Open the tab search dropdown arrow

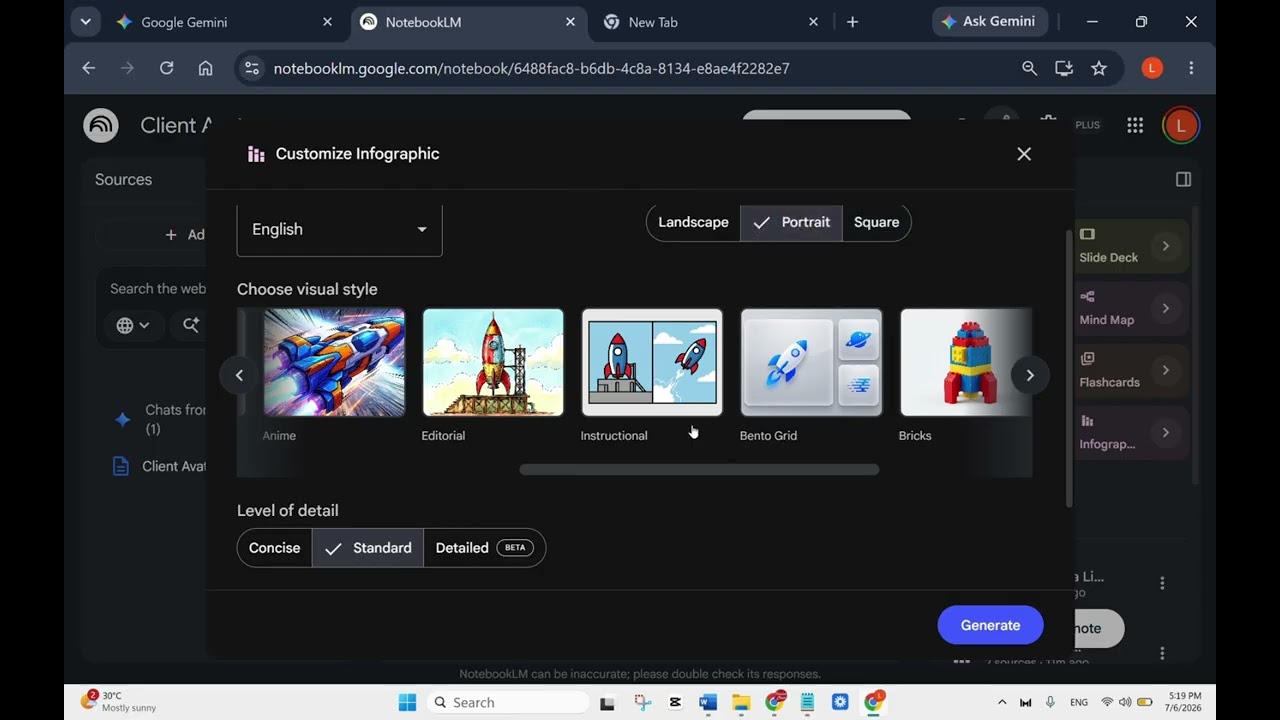[x=85, y=22]
